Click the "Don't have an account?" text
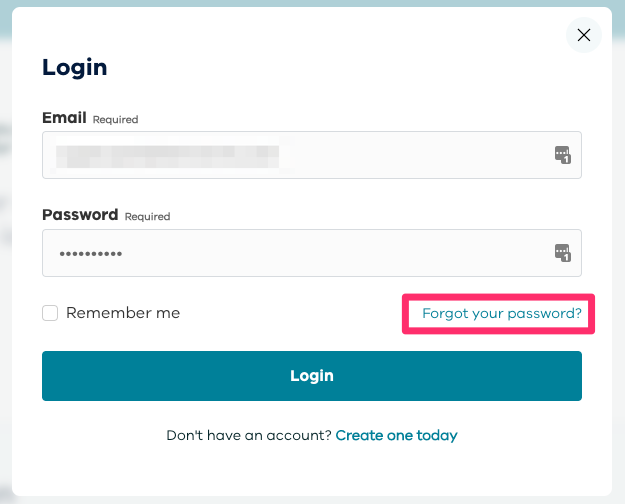Screen dimensions: 625x504 249,435
